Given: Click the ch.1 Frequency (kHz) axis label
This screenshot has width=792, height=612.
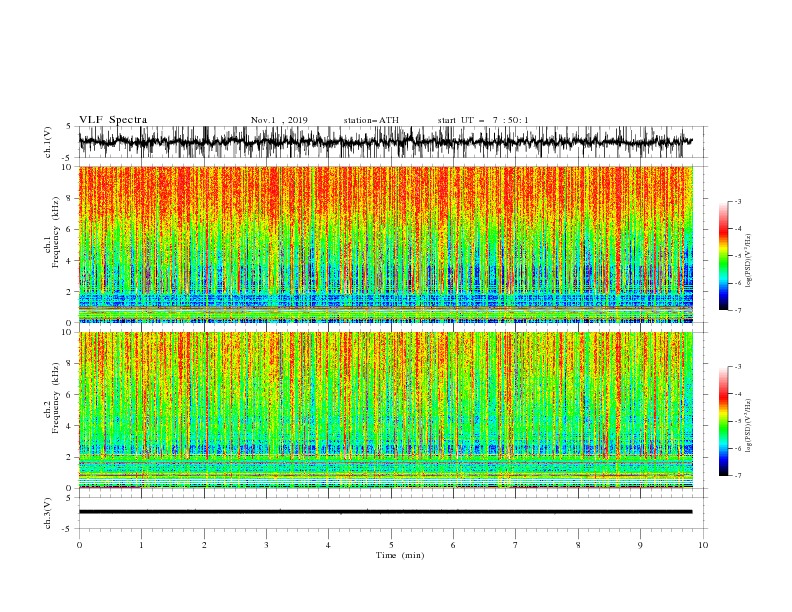Looking at the screenshot, I should pyautogui.click(x=56, y=232).
